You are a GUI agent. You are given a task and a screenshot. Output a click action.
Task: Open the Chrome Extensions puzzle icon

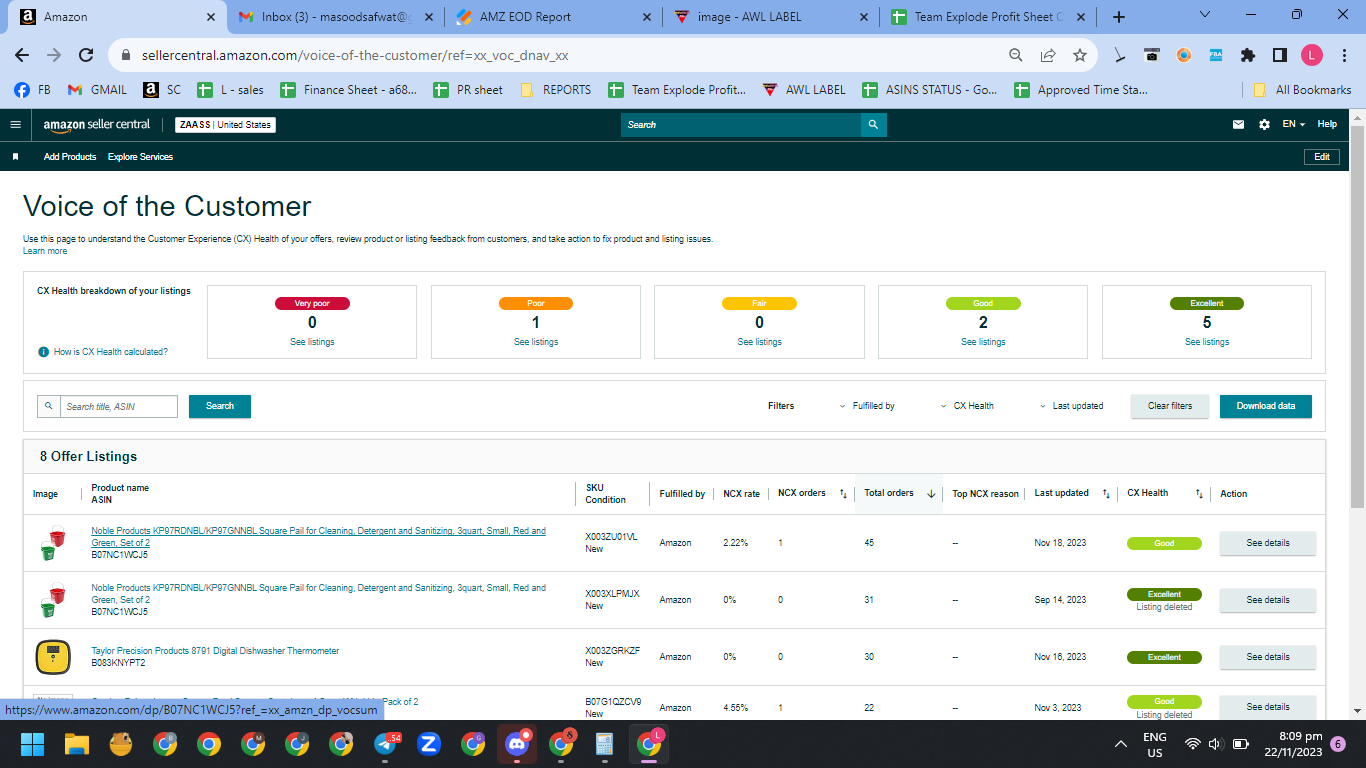tap(1248, 55)
